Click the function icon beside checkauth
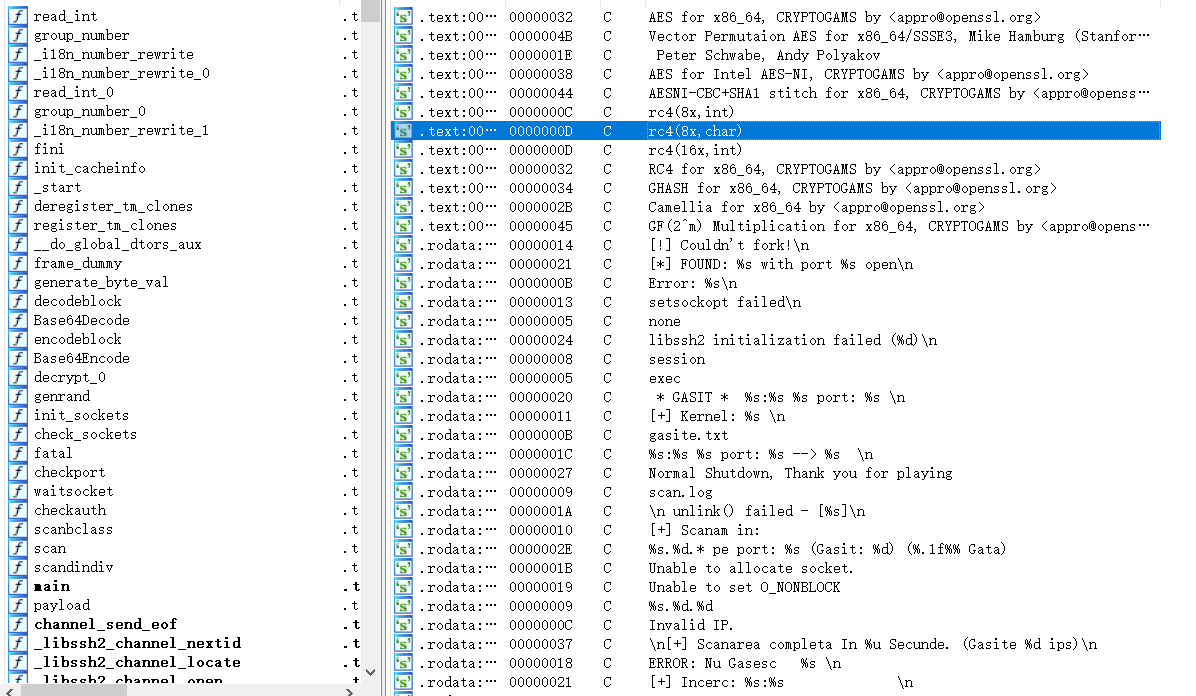The width and height of the screenshot is (1196, 696). point(18,510)
